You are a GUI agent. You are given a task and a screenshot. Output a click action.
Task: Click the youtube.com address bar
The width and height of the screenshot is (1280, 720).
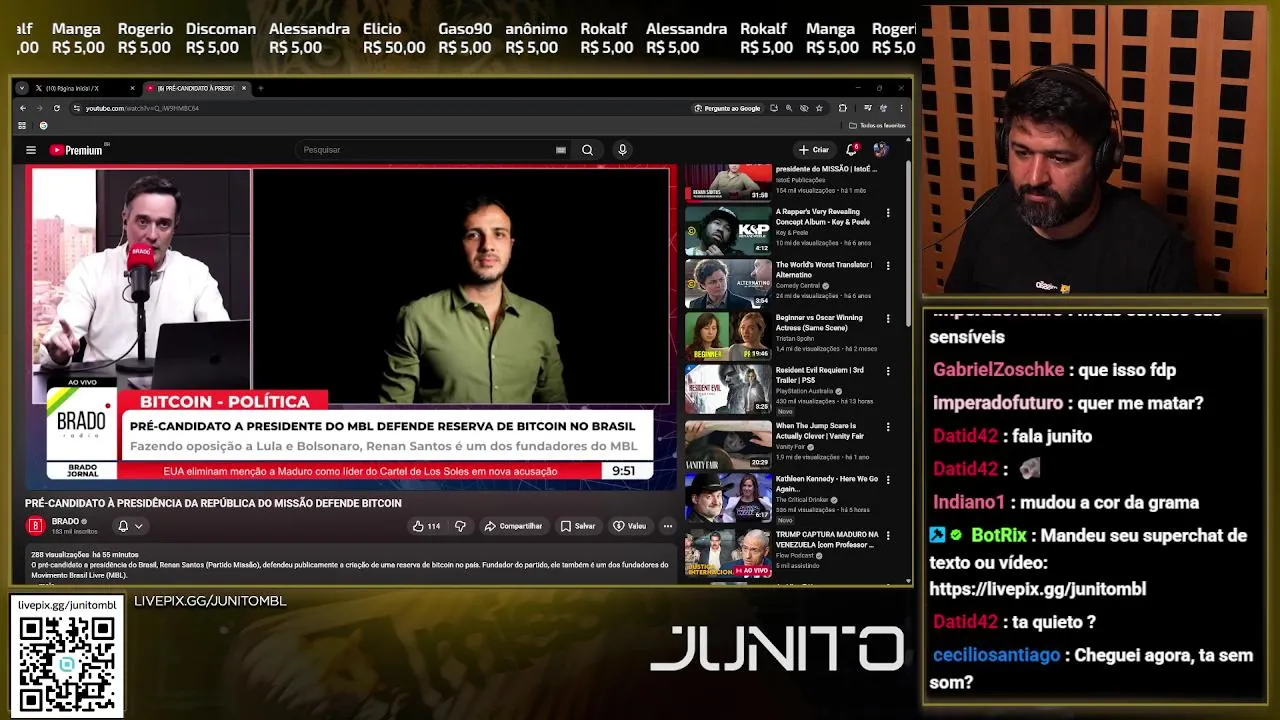pos(380,108)
